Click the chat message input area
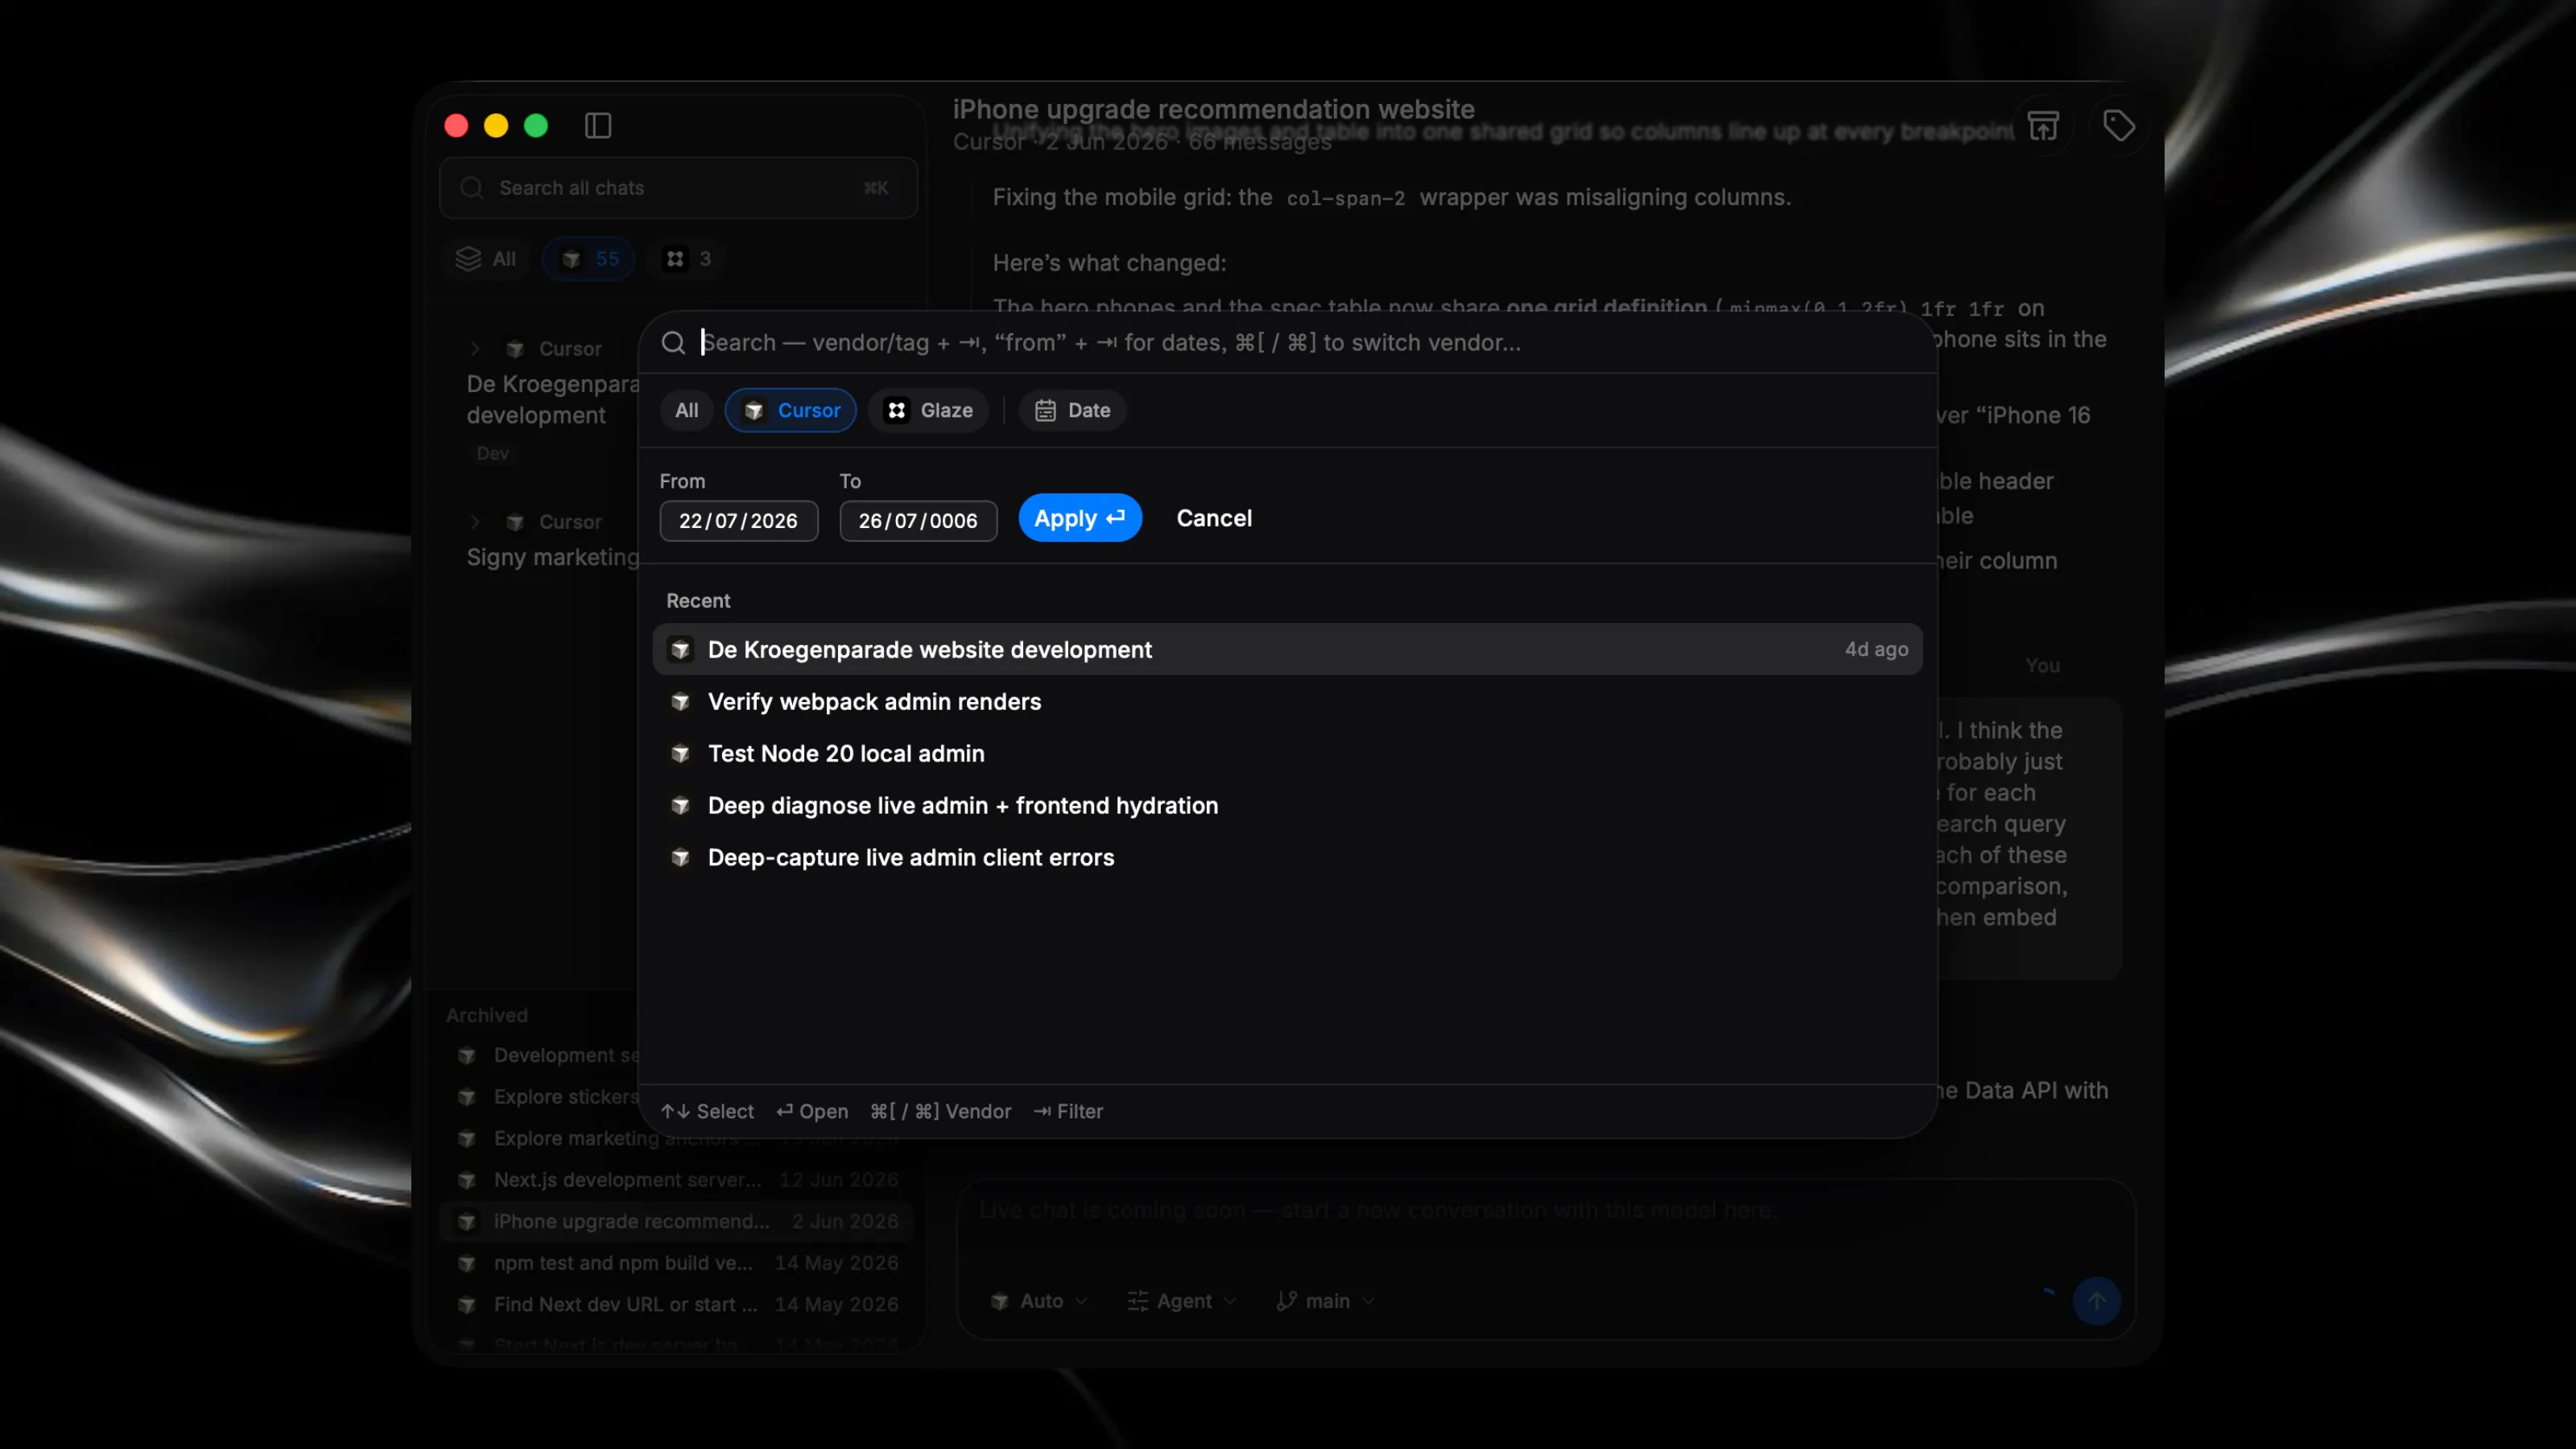The width and height of the screenshot is (2576, 1449). 1545,1211
